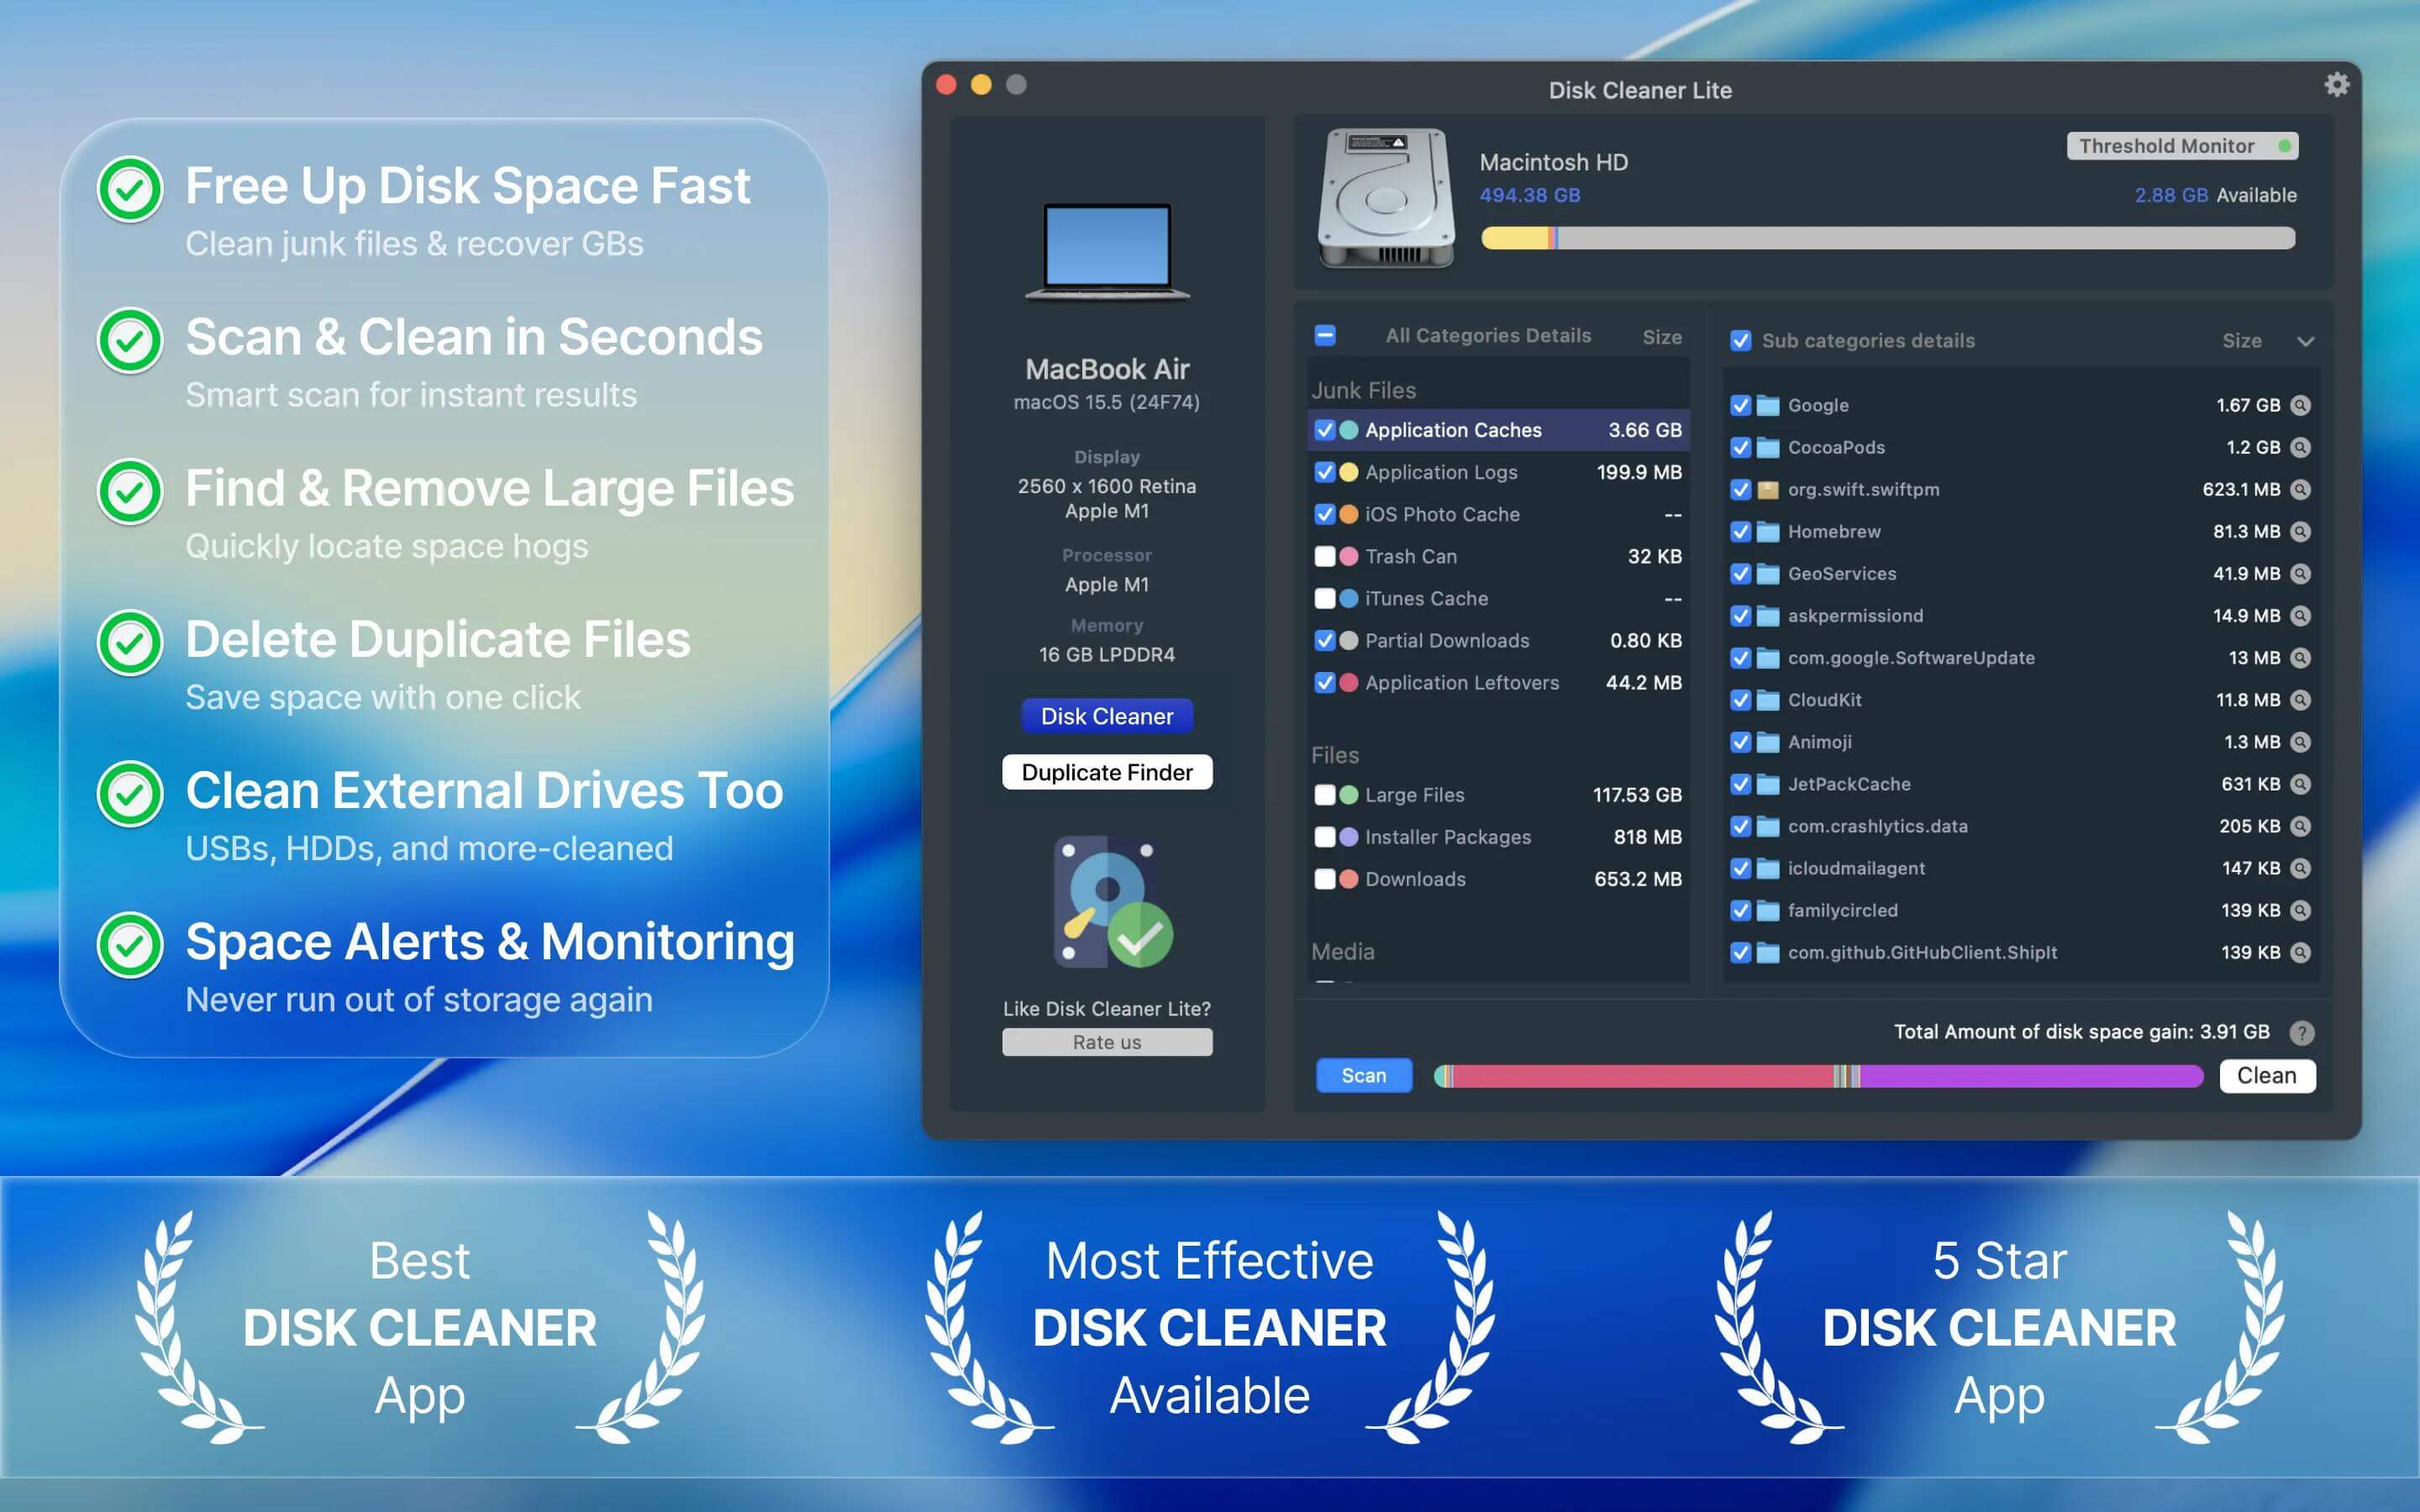Click the magnifier beside com.crashlytics.data
Image resolution: width=2420 pixels, height=1512 pixels.
[x=2301, y=826]
